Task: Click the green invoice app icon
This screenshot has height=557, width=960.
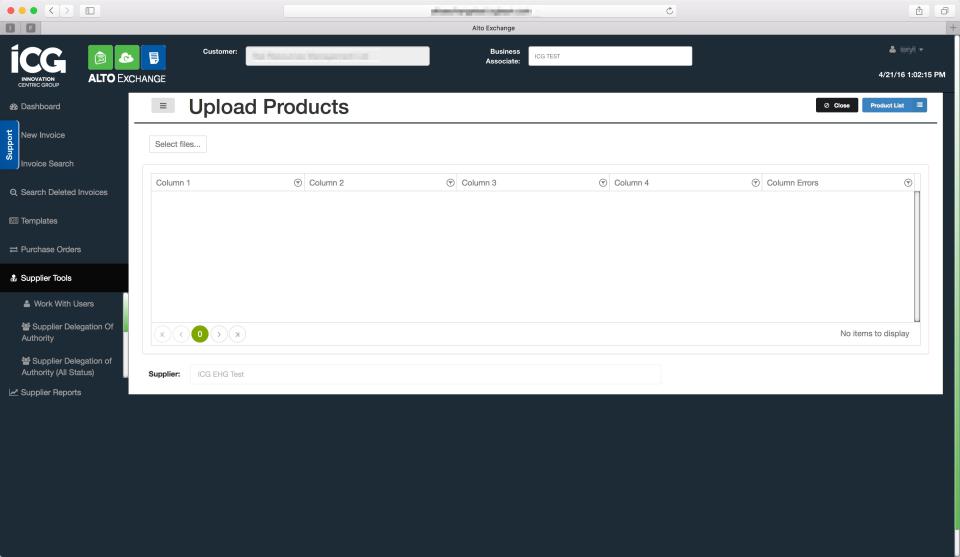Action: click(100, 58)
